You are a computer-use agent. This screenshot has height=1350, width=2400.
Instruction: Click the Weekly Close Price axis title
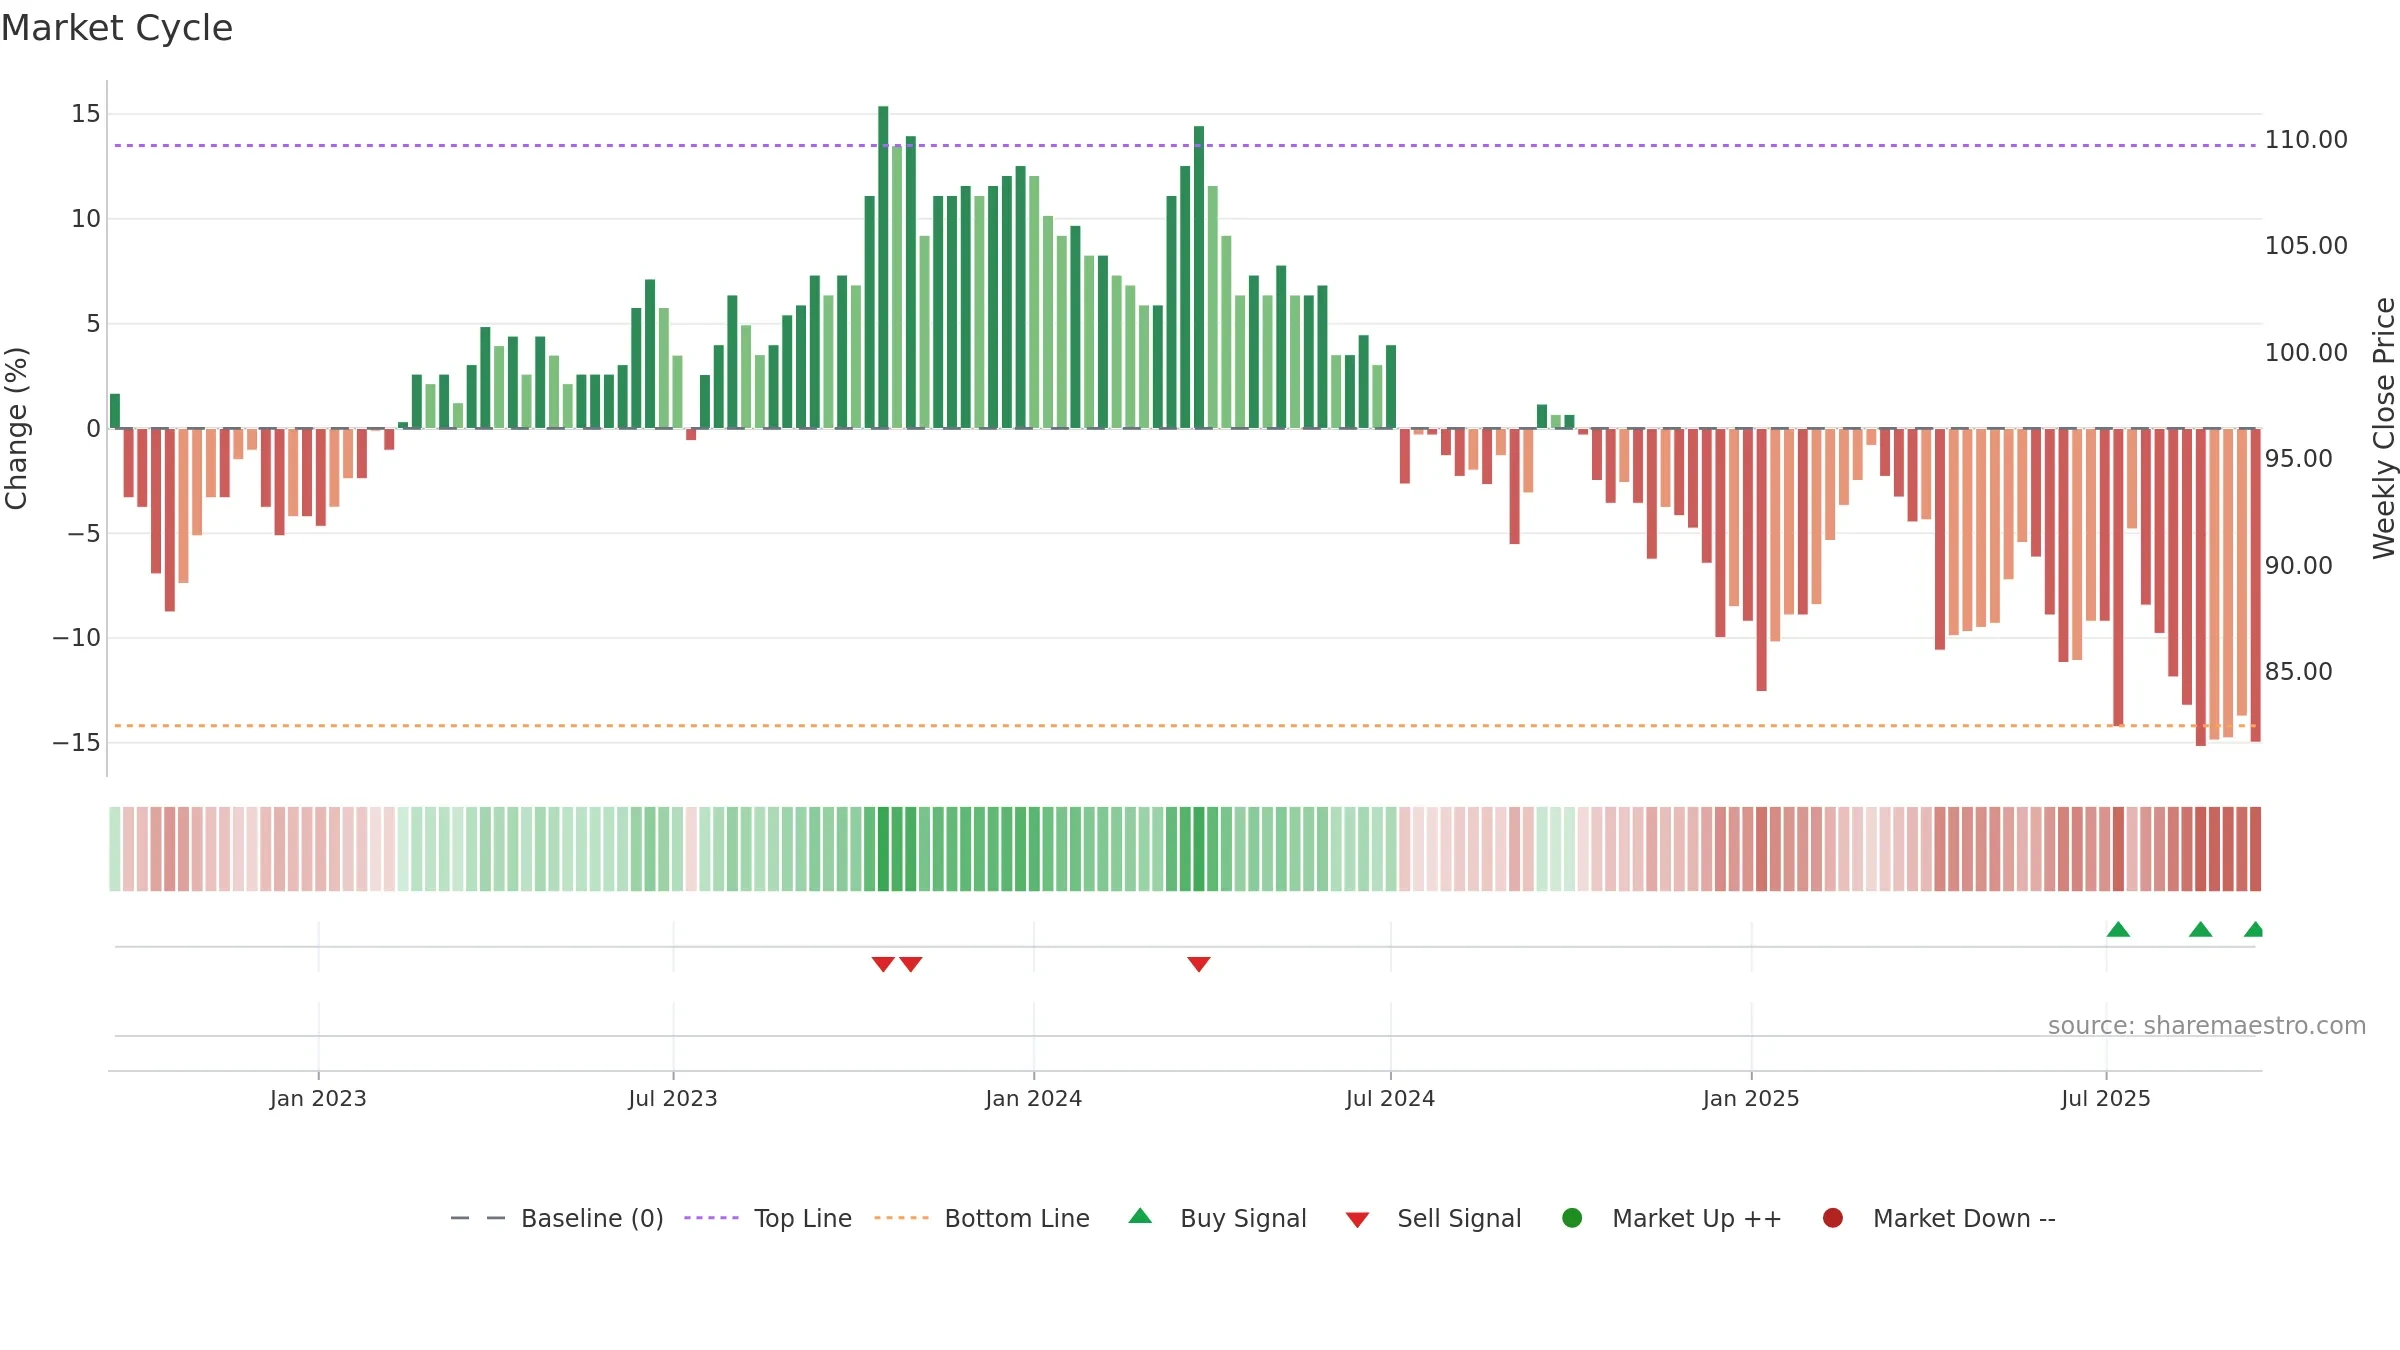[x=2384, y=428]
